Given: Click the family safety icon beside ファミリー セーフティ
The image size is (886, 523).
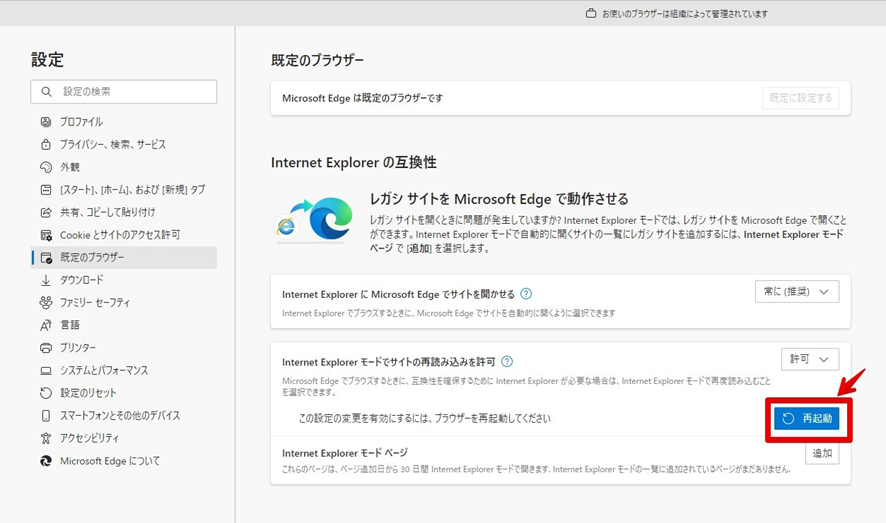Looking at the screenshot, I should click(46, 303).
